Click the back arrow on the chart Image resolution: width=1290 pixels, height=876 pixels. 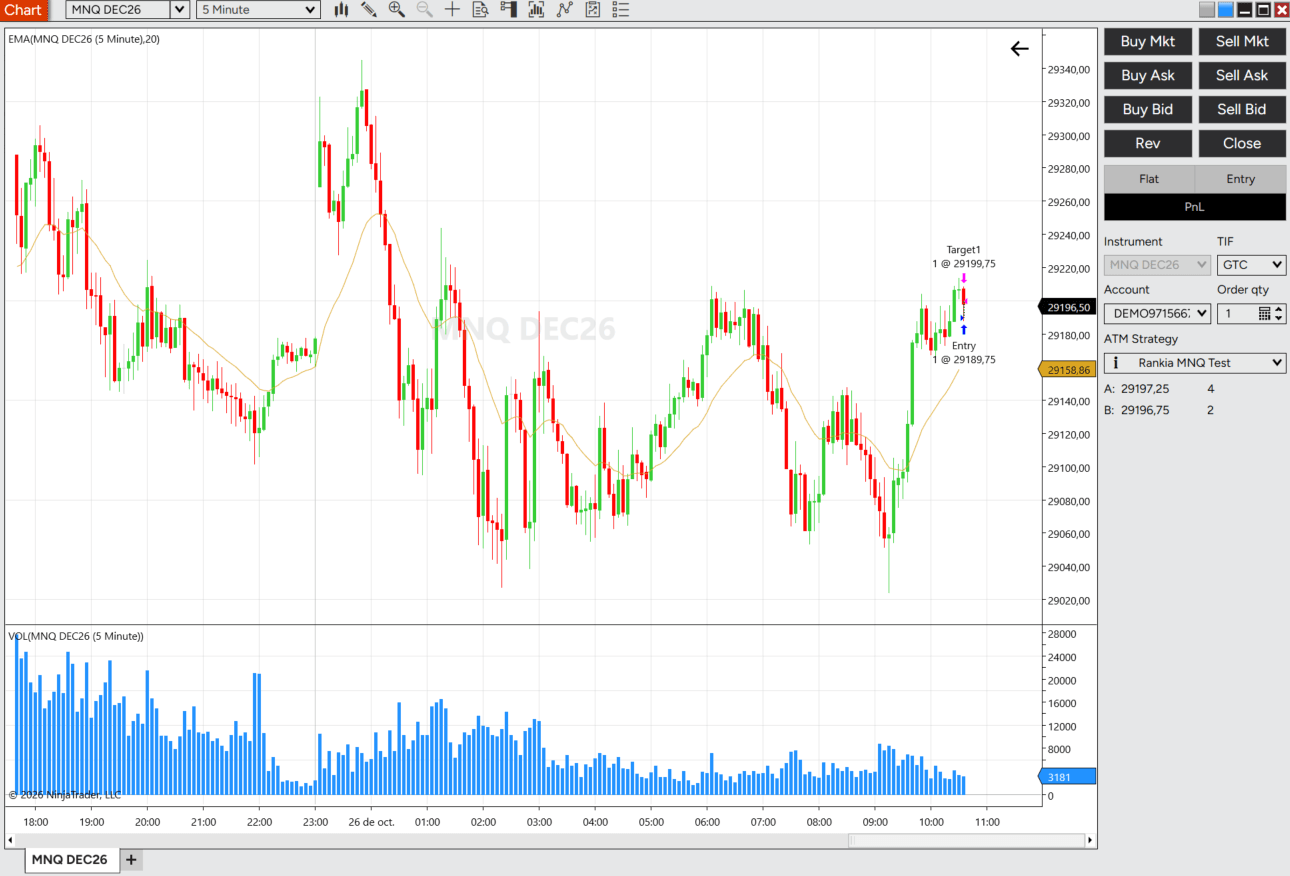[x=1019, y=49]
